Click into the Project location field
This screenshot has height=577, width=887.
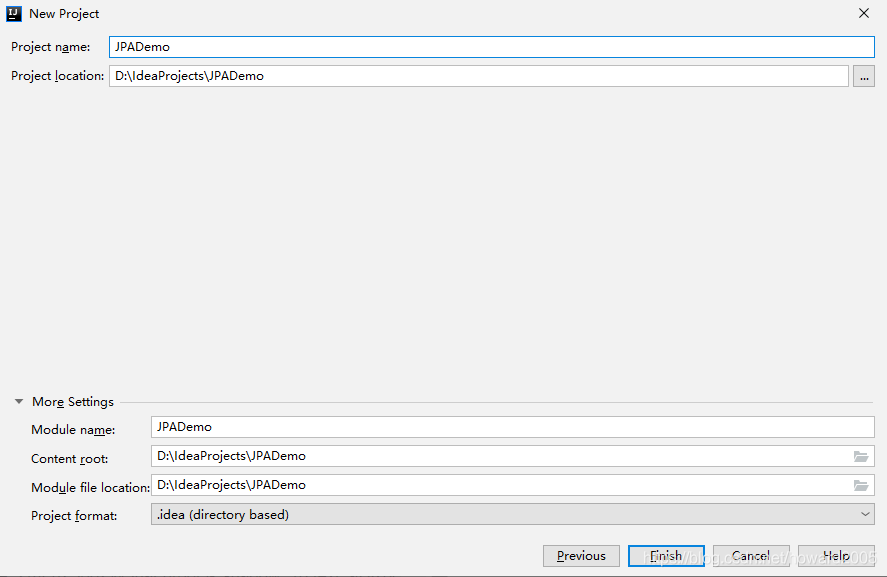(x=479, y=76)
